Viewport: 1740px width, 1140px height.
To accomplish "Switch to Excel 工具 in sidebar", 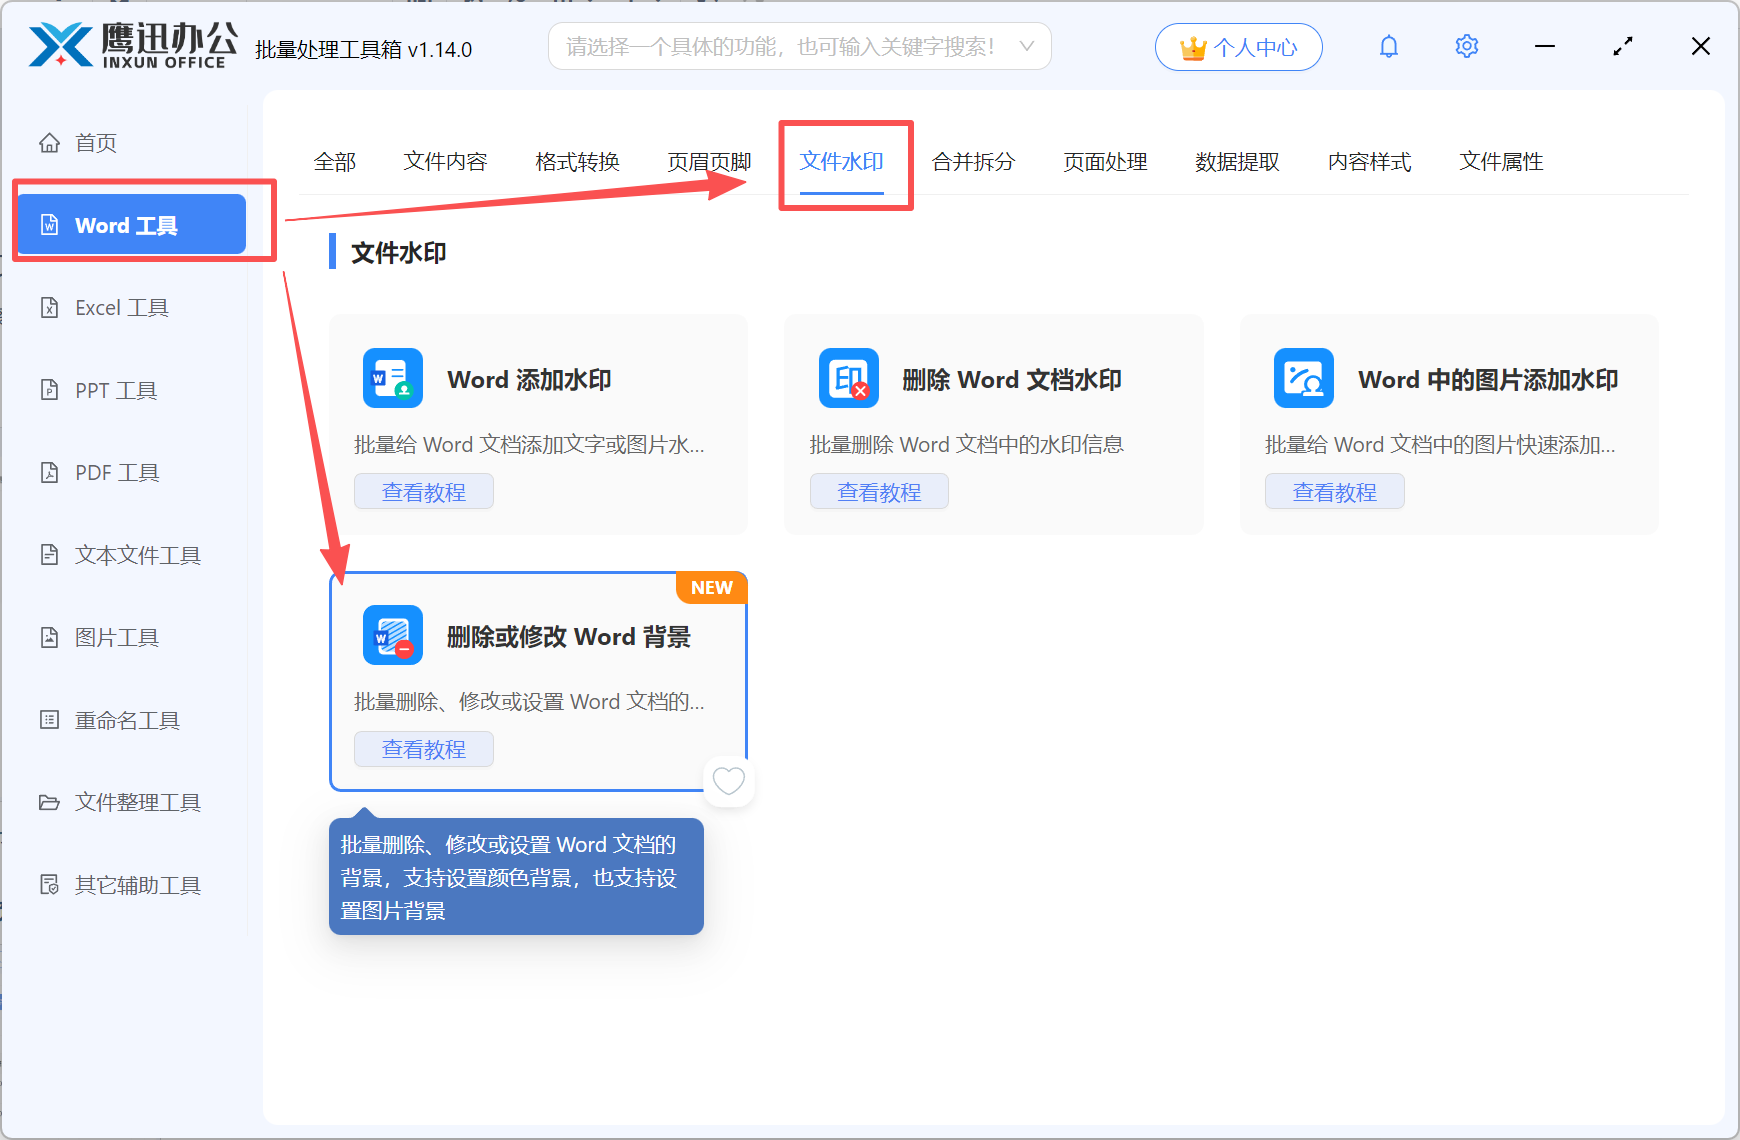I will click(x=122, y=307).
